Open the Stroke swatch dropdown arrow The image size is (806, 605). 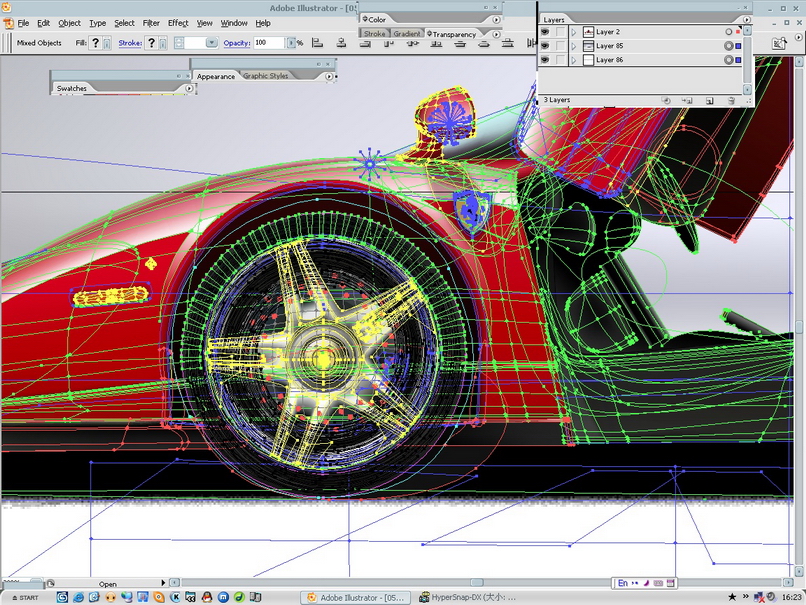[x=162, y=43]
